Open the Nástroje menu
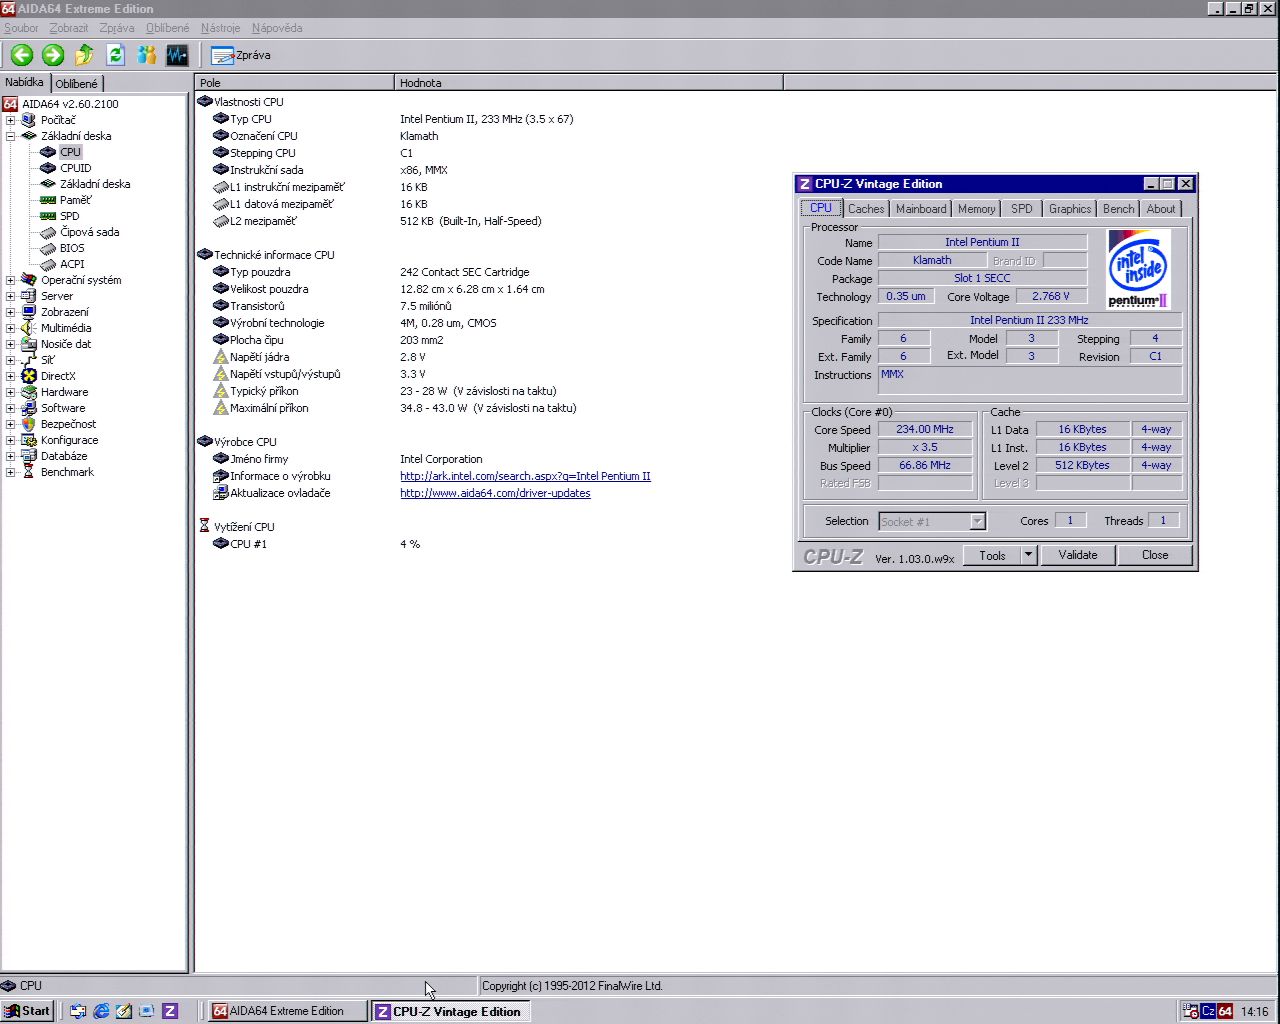The width and height of the screenshot is (1280, 1024). pyautogui.click(x=220, y=28)
